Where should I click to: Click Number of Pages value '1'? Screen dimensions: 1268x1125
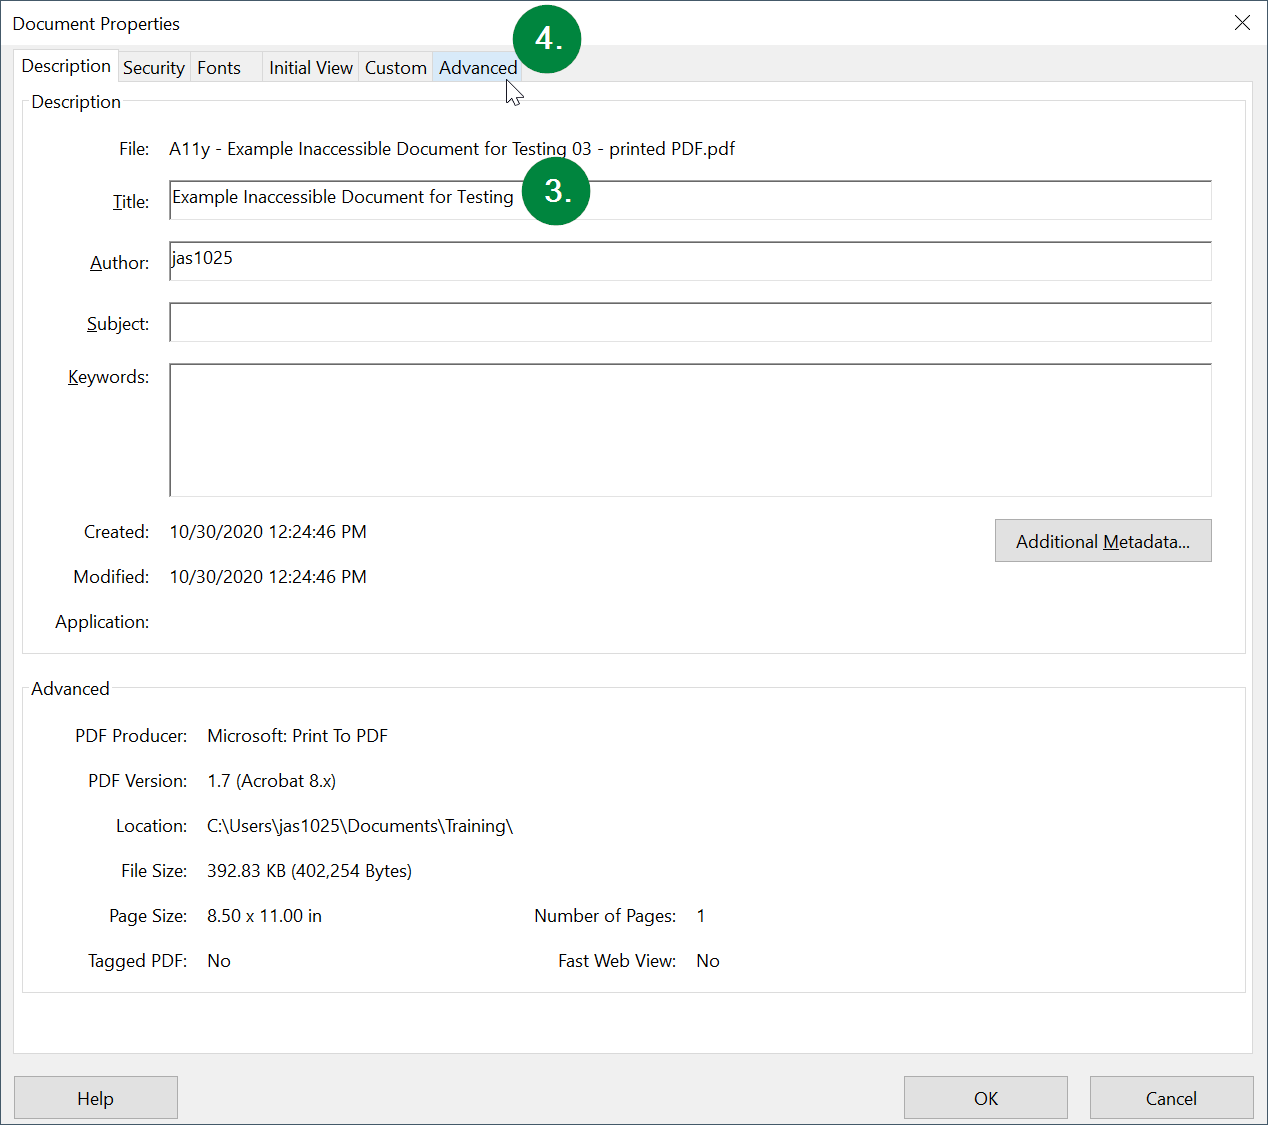701,916
